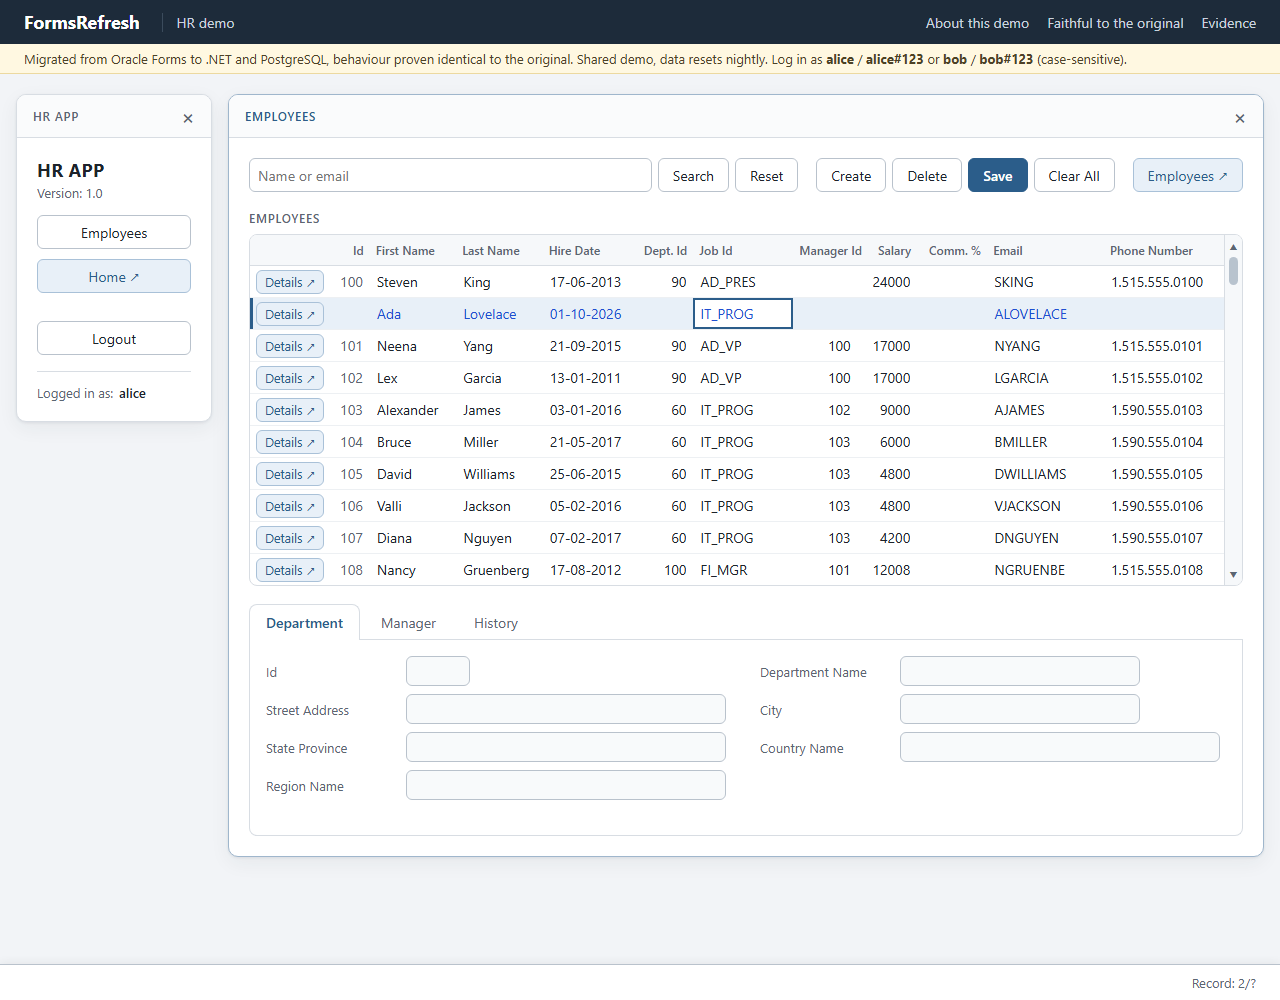Click the Search button
This screenshot has width=1280, height=1000.
tap(693, 175)
